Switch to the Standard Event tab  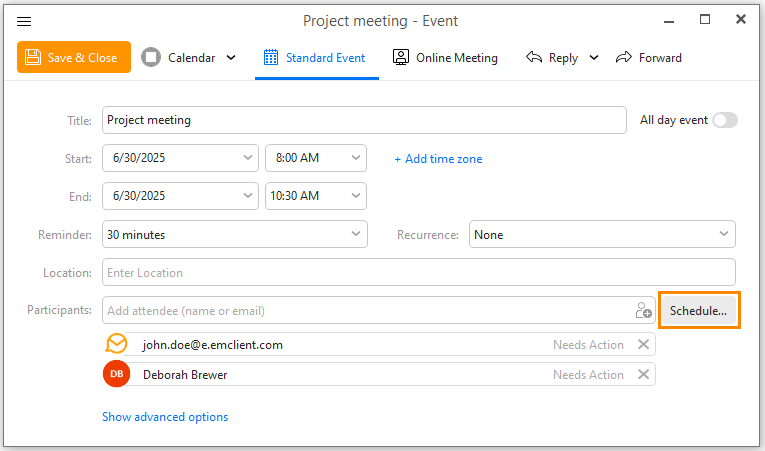(317, 58)
